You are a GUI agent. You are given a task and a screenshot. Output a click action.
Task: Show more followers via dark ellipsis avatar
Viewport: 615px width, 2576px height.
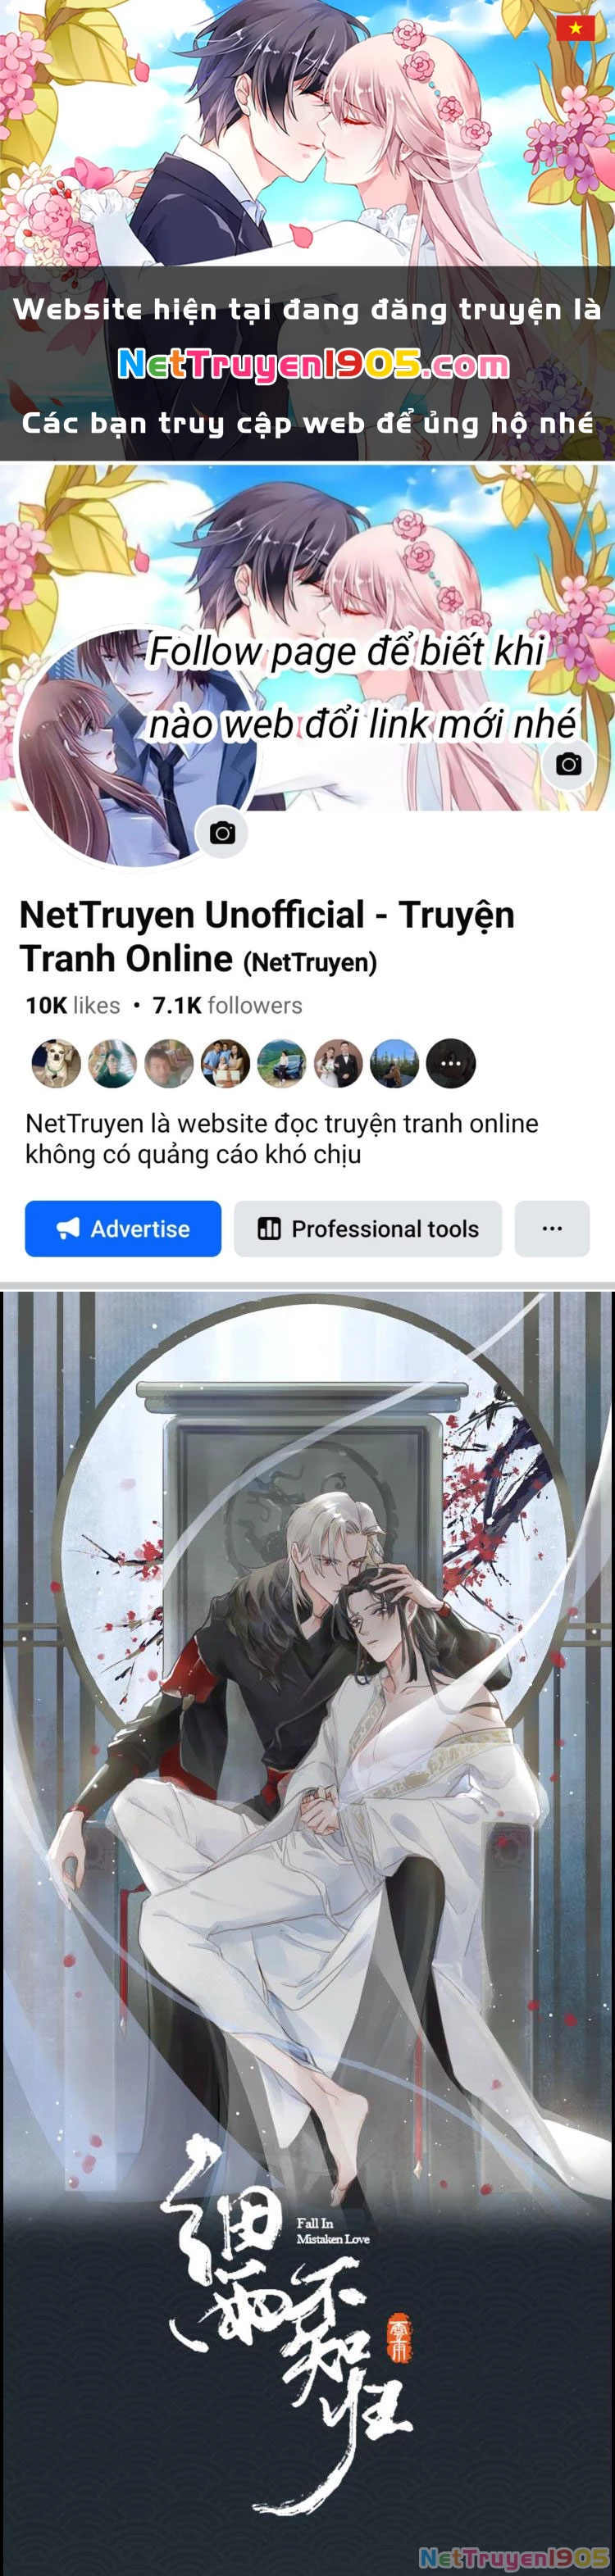451,1063
